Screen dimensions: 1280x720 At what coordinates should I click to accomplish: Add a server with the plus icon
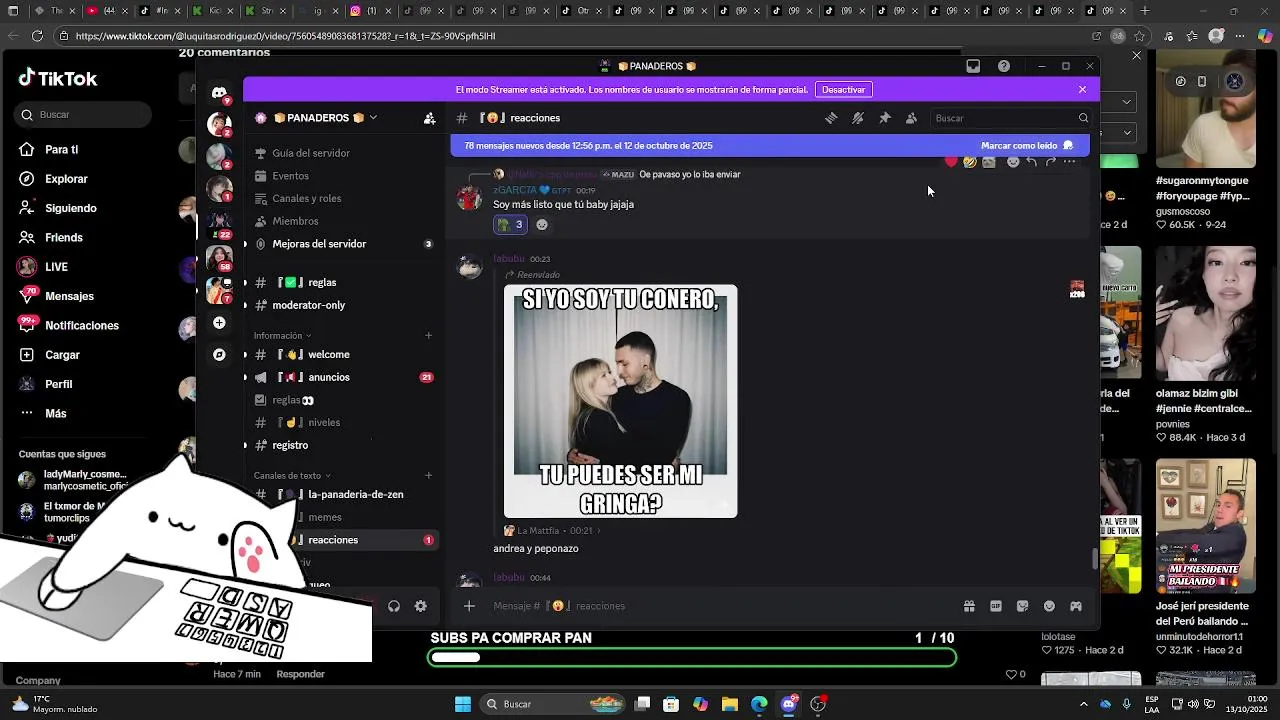click(x=219, y=323)
